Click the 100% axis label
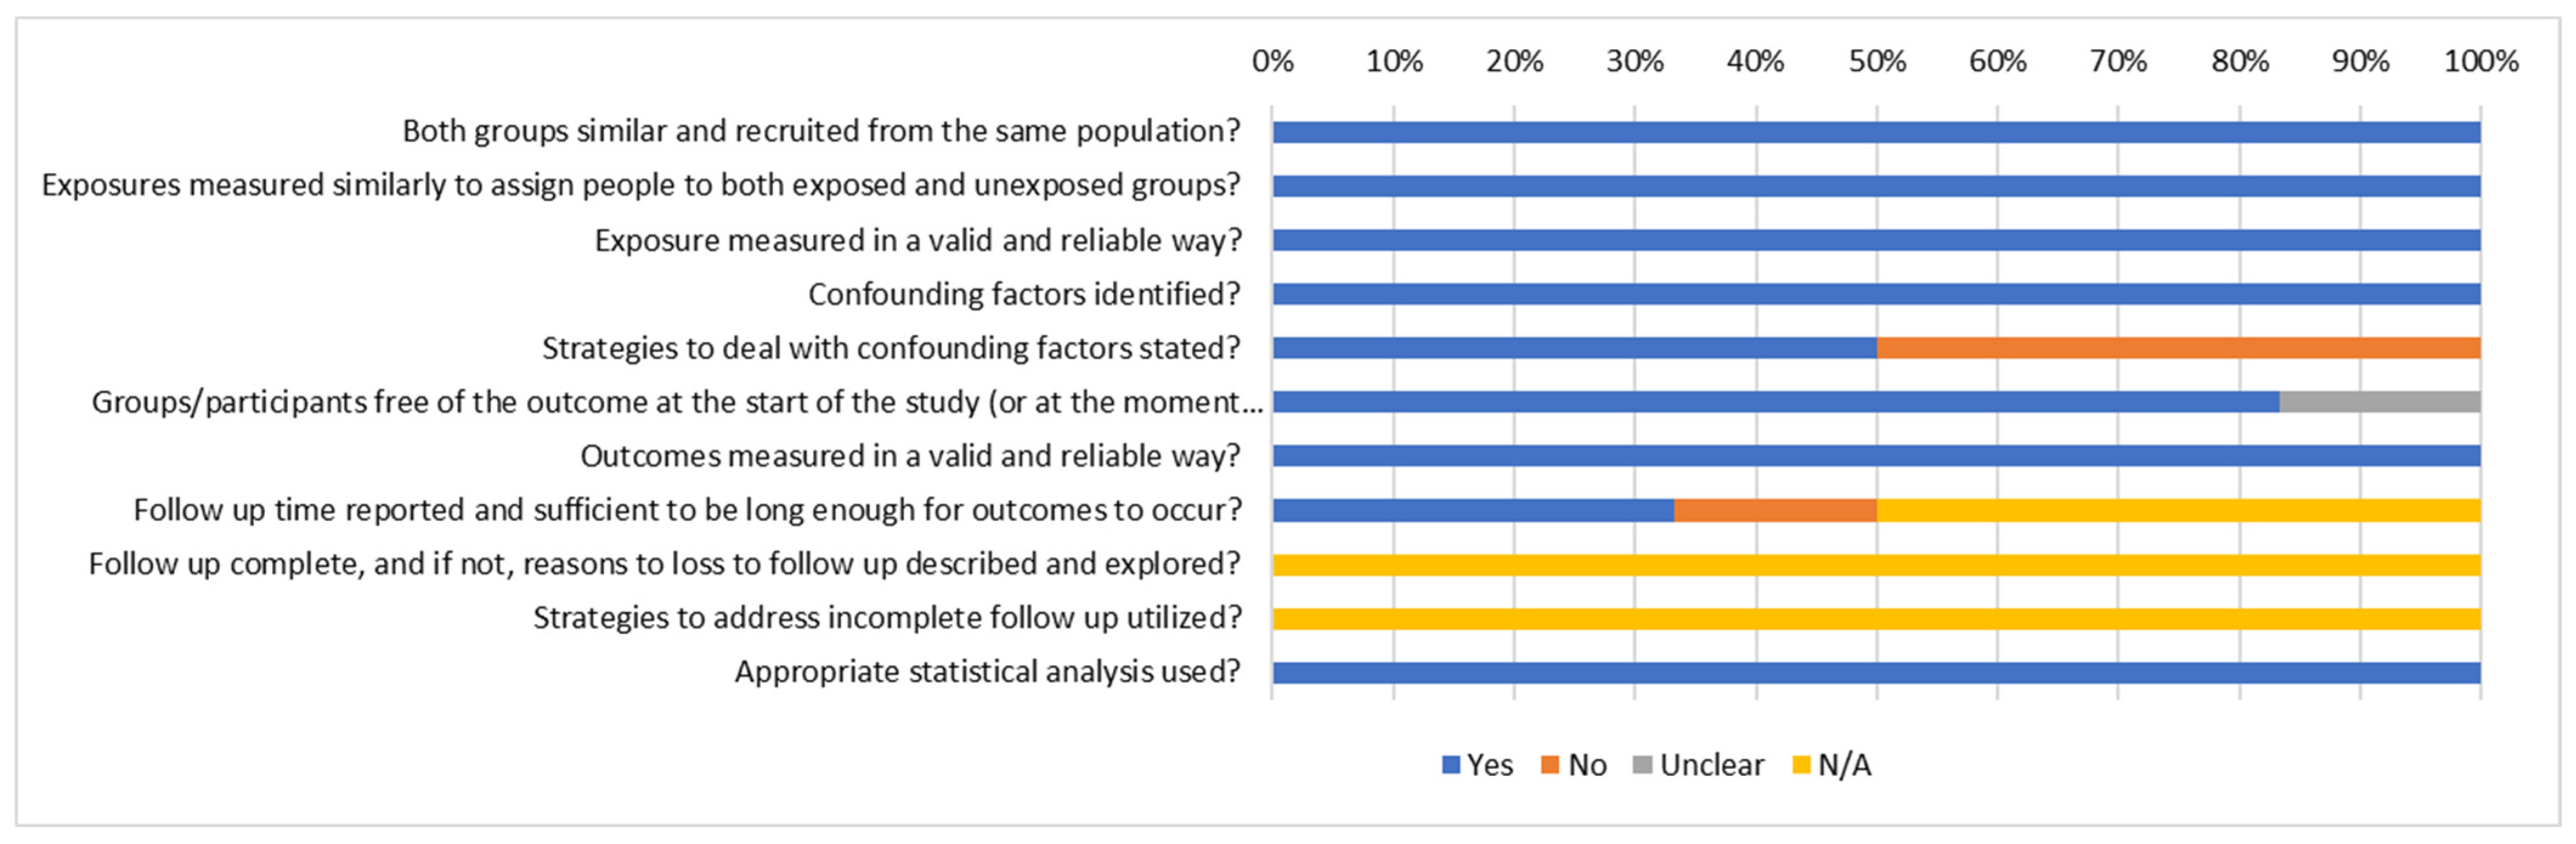Image resolution: width=2576 pixels, height=844 pixels. coord(2481,62)
